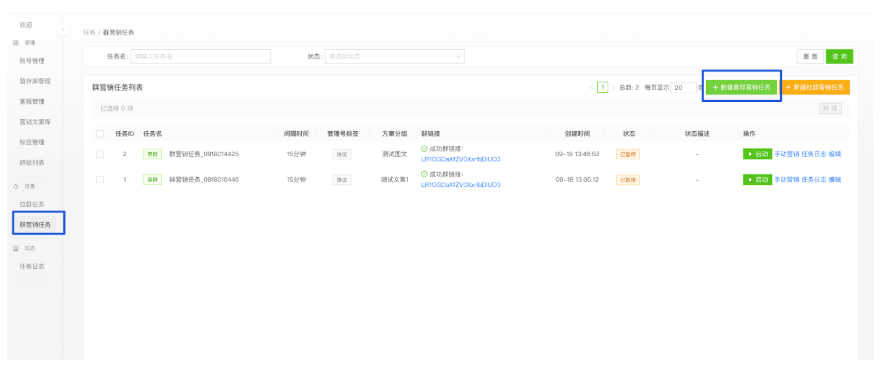Click 任务日志 link for task ID 2
This screenshot has height=376, width=894.
[x=814, y=154]
